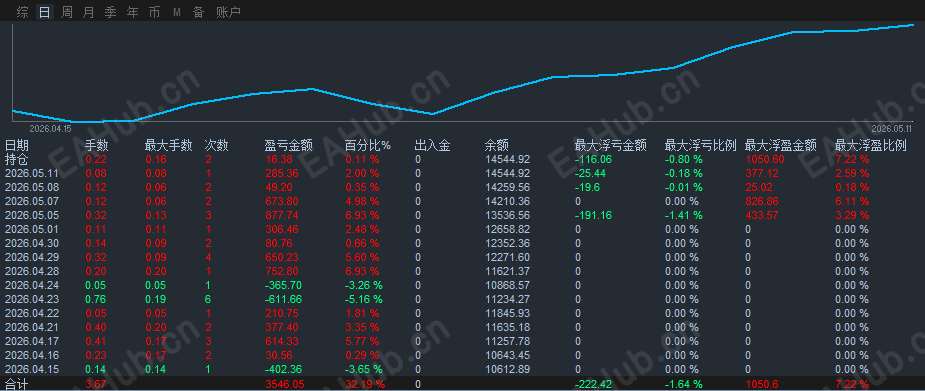Image resolution: width=925 pixels, height=391 pixels.
Task: Switch to the M tab
Action: 176,12
